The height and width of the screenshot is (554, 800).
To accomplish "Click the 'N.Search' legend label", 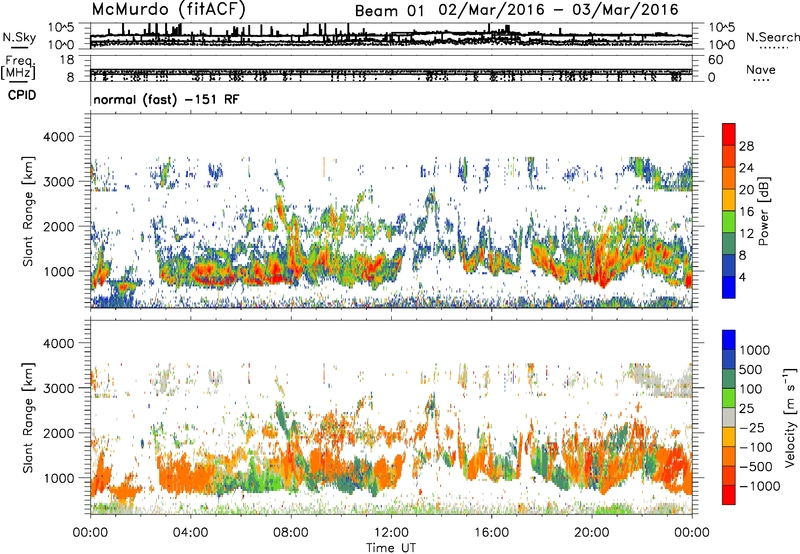I will (x=773, y=37).
